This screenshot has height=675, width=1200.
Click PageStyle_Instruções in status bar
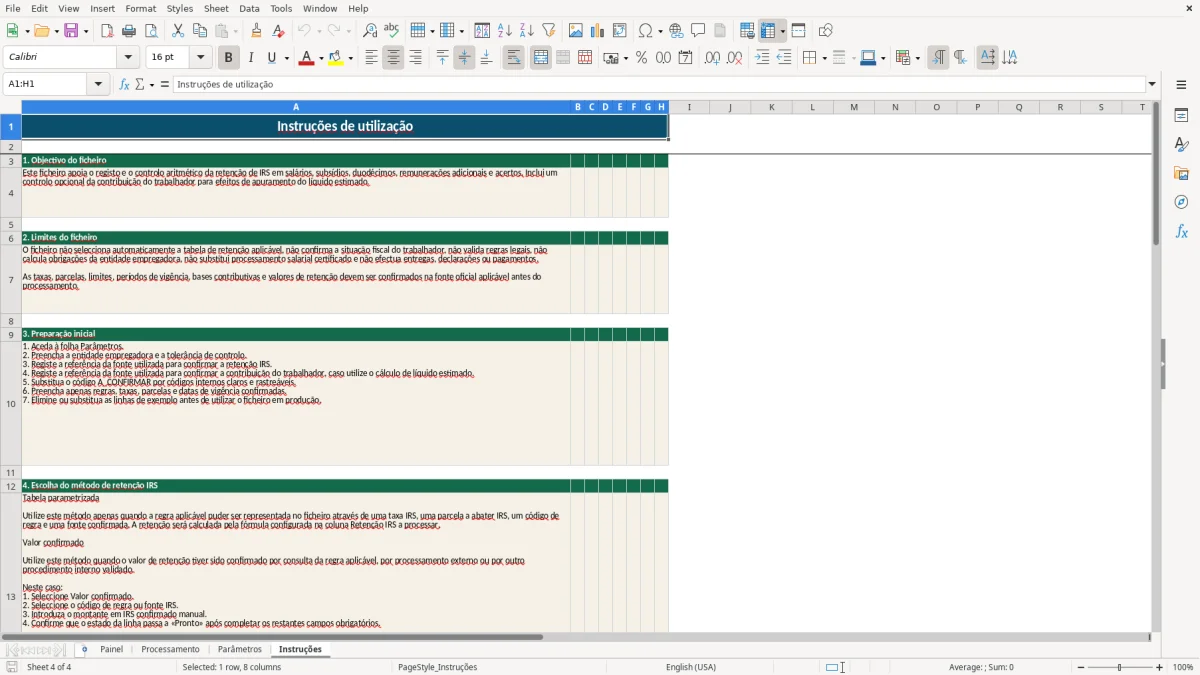point(437,667)
